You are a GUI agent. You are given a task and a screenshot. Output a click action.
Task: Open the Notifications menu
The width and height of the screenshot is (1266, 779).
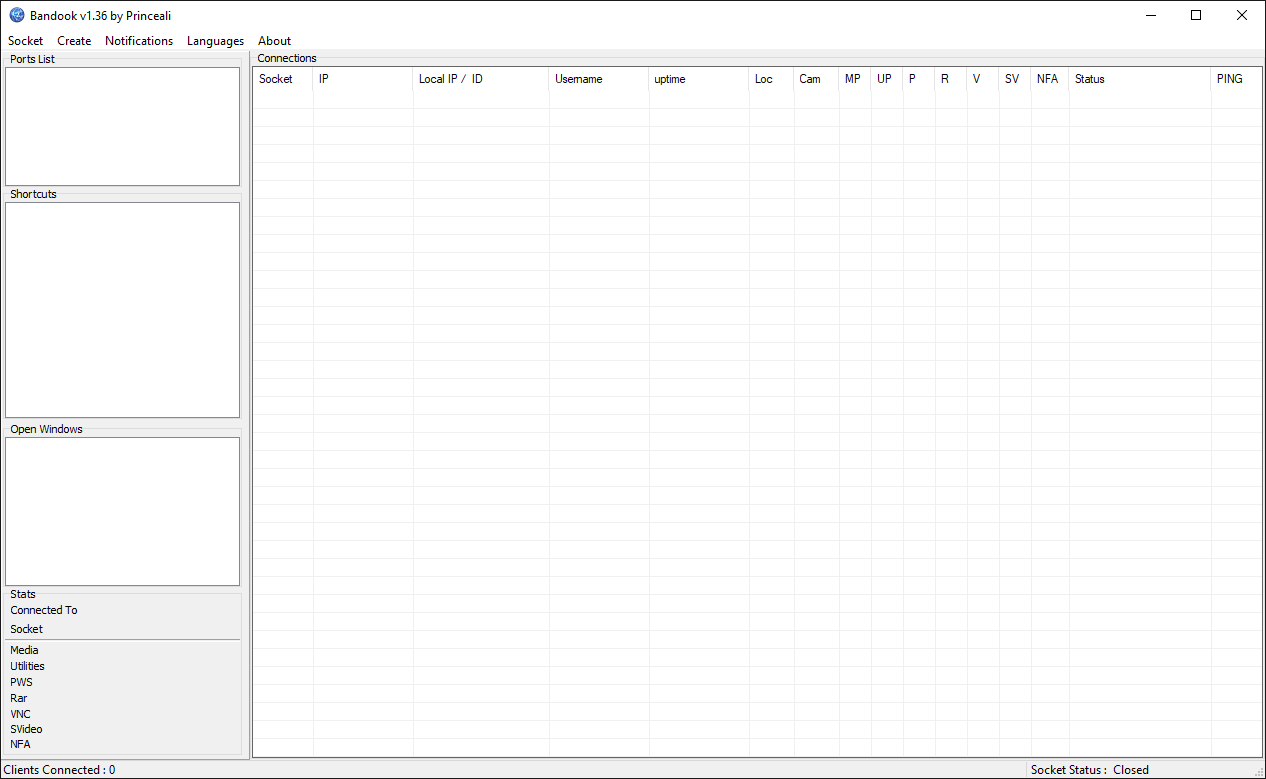pos(139,41)
